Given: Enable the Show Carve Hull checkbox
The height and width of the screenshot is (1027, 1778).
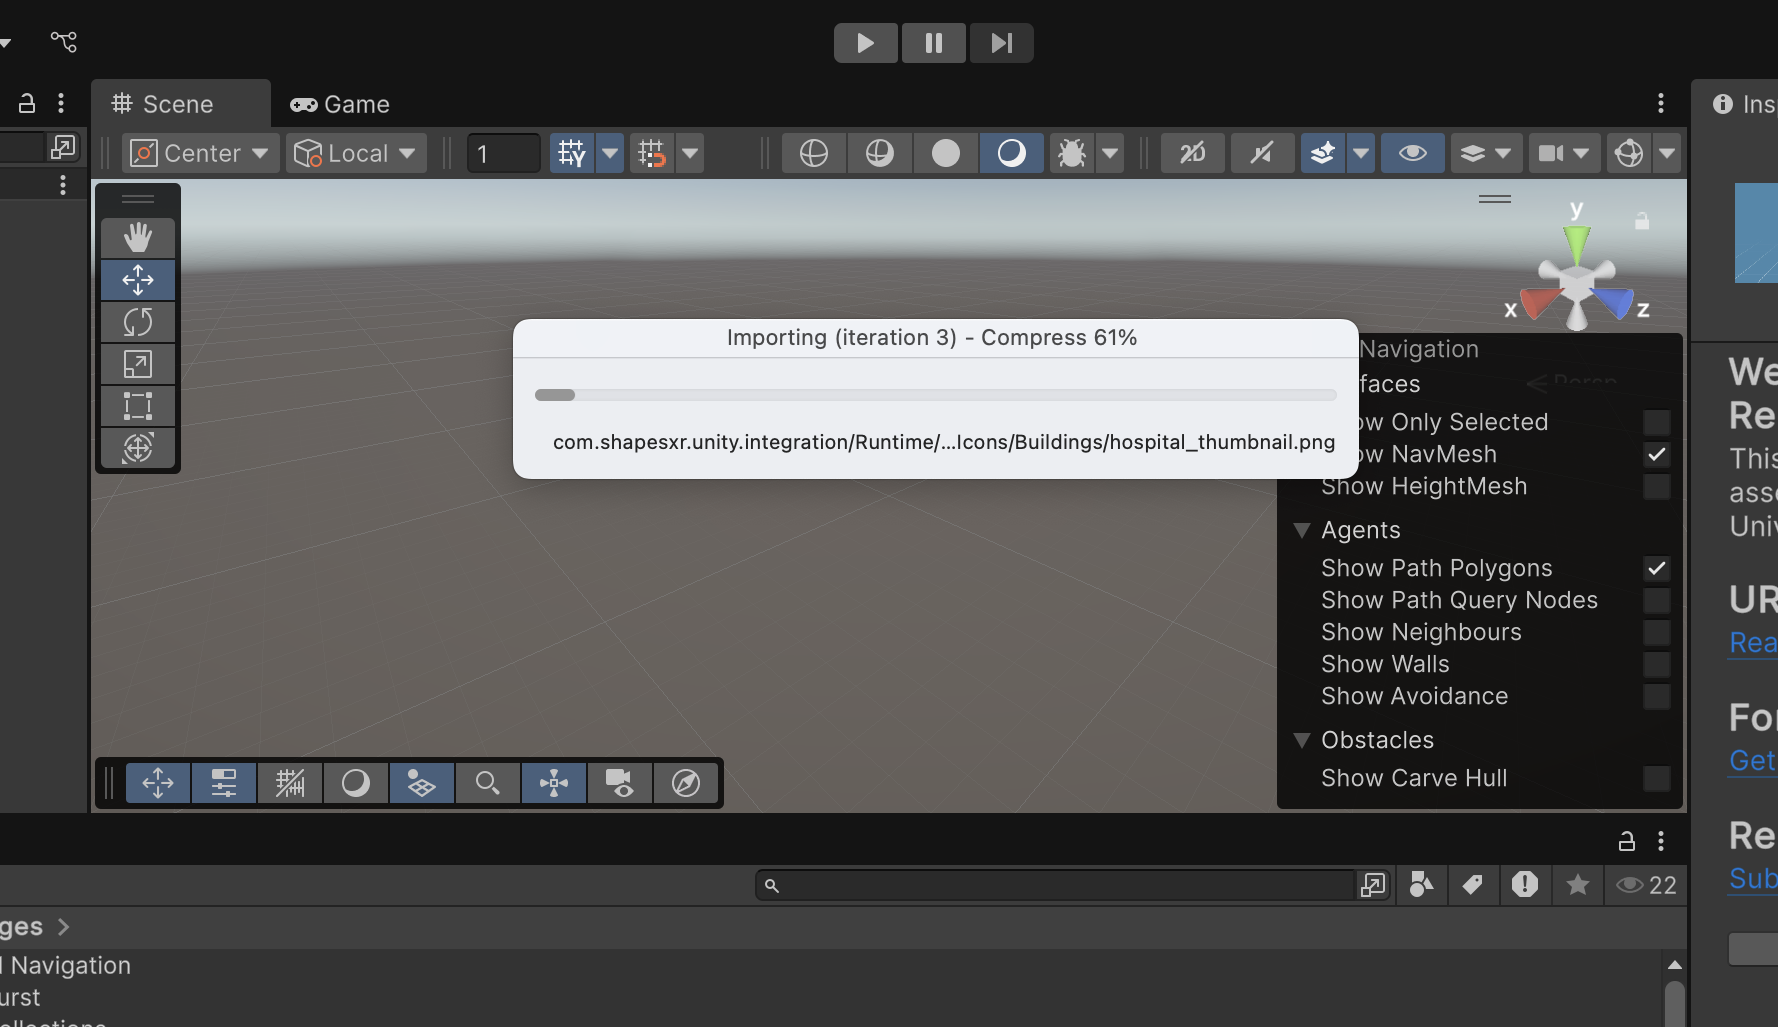Looking at the screenshot, I should coord(1656,779).
